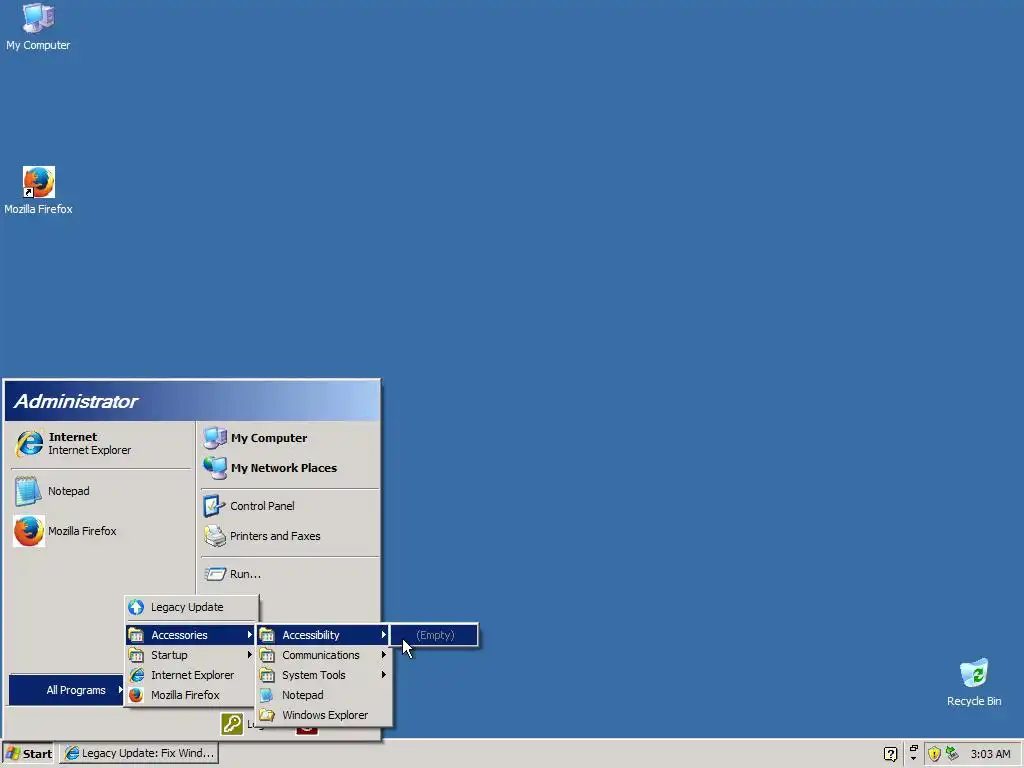This screenshot has width=1024, height=768.
Task: Click the Start button
Action: click(28, 754)
